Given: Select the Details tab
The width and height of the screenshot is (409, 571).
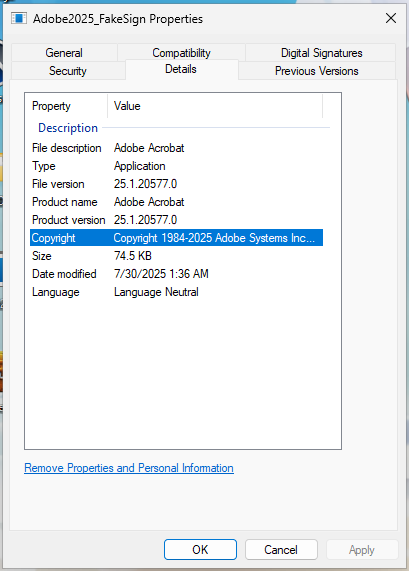Looking at the screenshot, I should coord(181,69).
